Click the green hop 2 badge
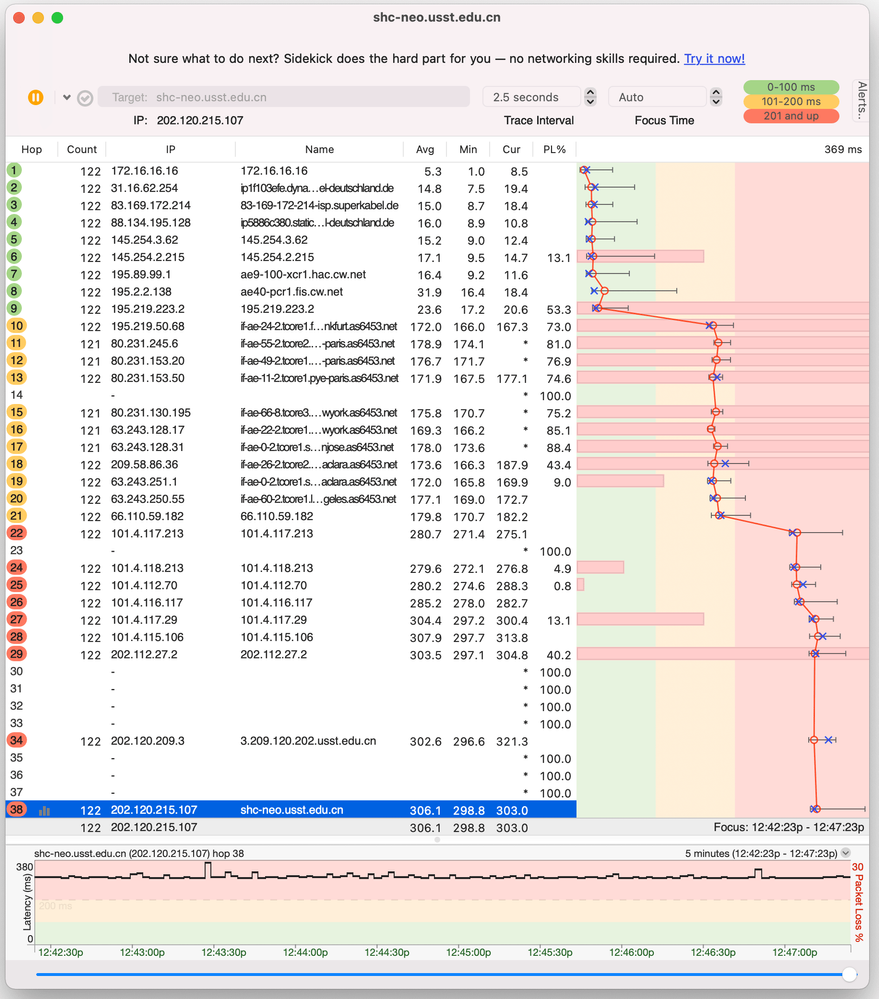 [14, 187]
